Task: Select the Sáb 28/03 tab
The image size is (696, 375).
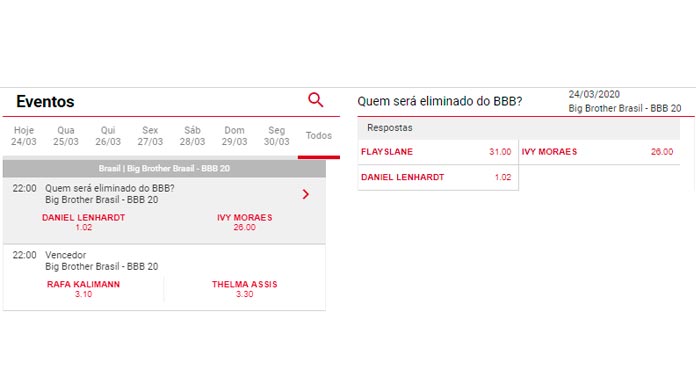Action: click(192, 136)
